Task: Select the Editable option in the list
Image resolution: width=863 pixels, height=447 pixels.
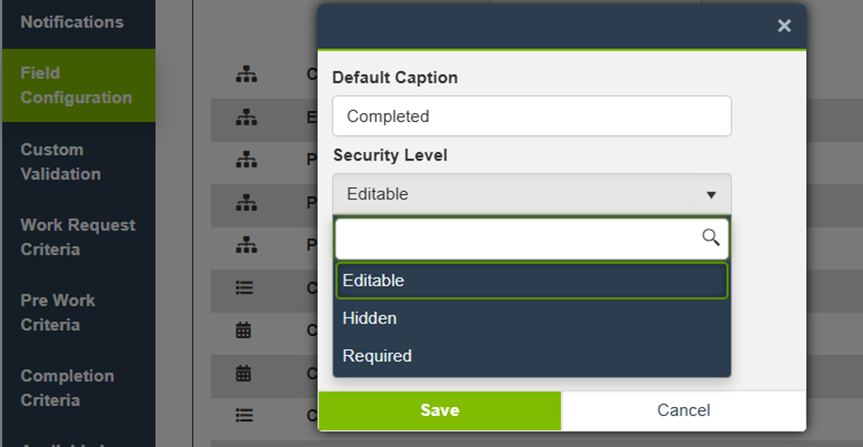Action: (531, 281)
